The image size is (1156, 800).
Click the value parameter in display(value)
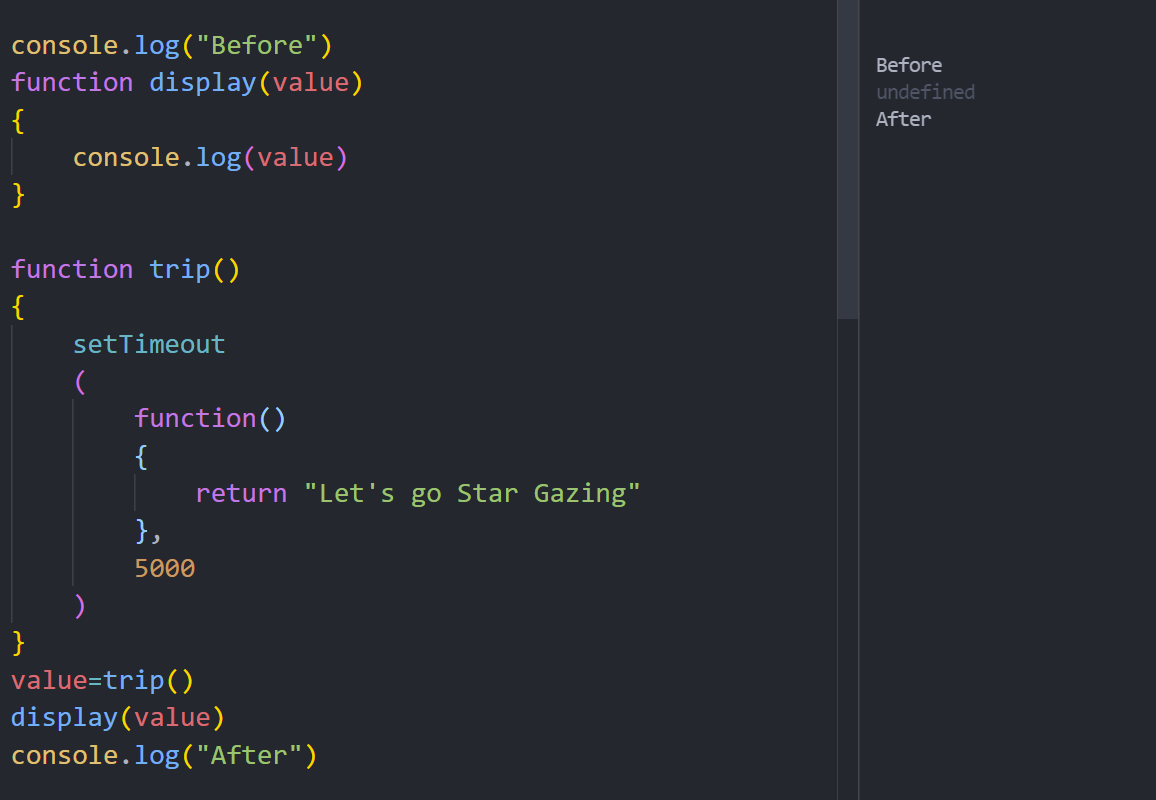point(314,82)
